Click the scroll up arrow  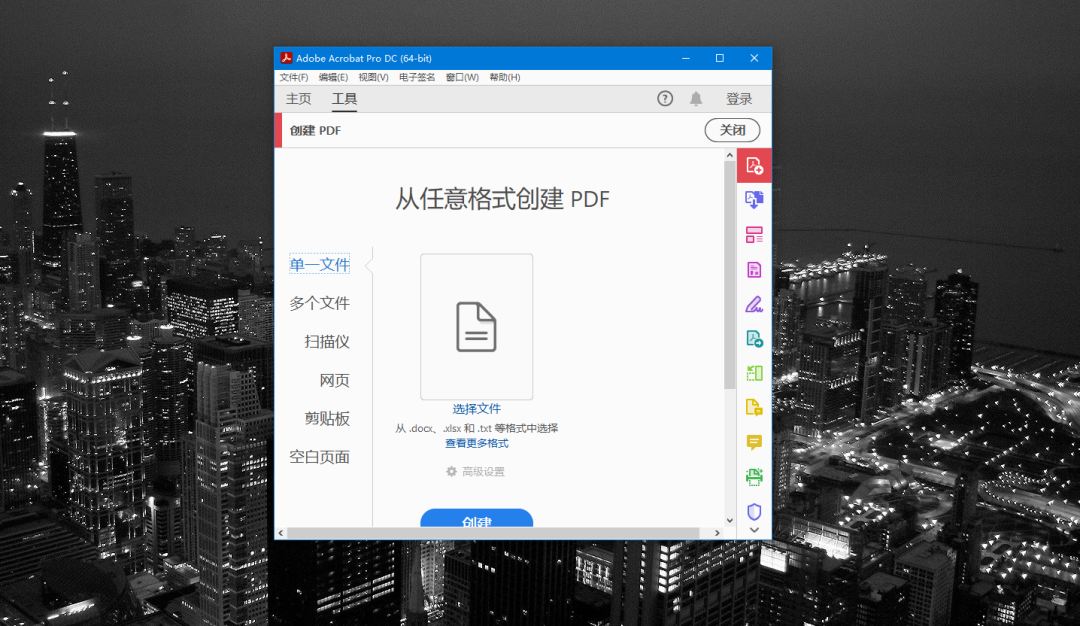point(729,155)
